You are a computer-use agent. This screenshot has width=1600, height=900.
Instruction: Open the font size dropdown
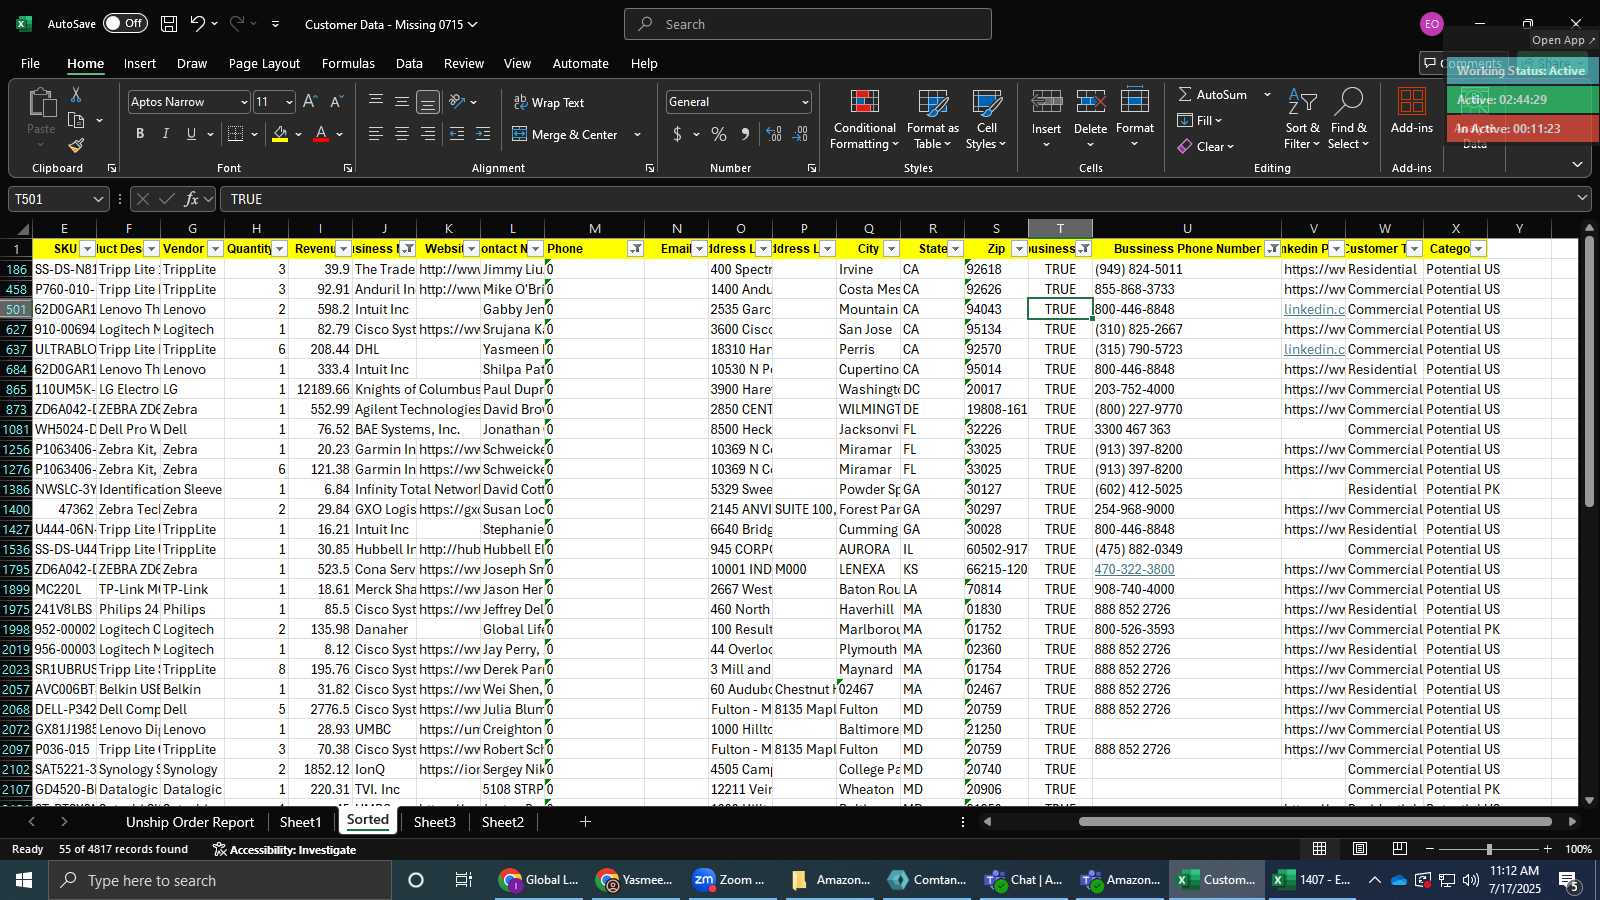[x=289, y=102]
